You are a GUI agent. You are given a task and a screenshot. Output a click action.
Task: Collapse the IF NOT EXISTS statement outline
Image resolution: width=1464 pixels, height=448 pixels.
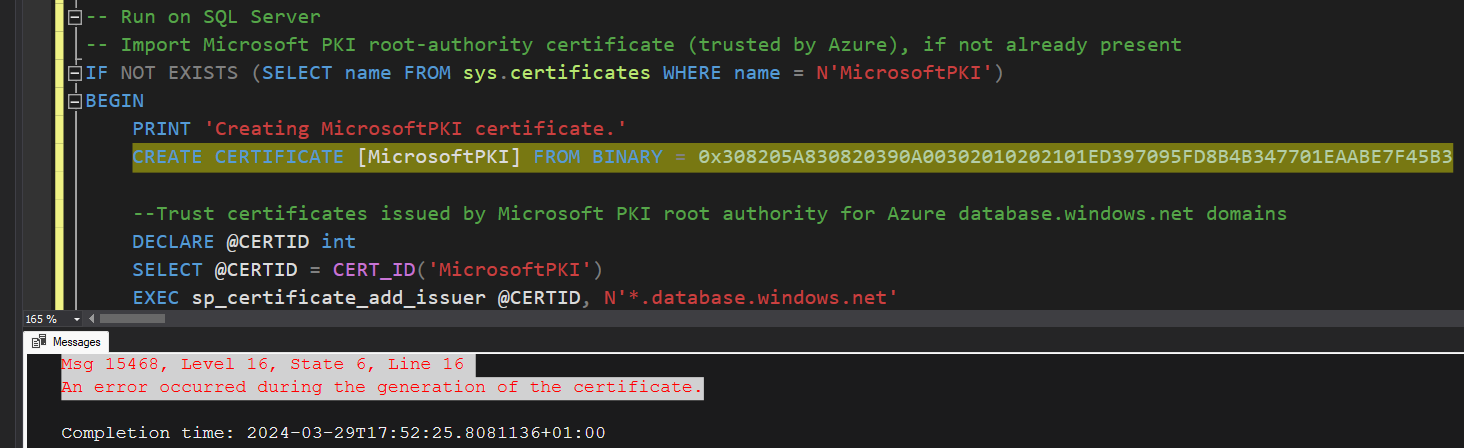click(74, 74)
